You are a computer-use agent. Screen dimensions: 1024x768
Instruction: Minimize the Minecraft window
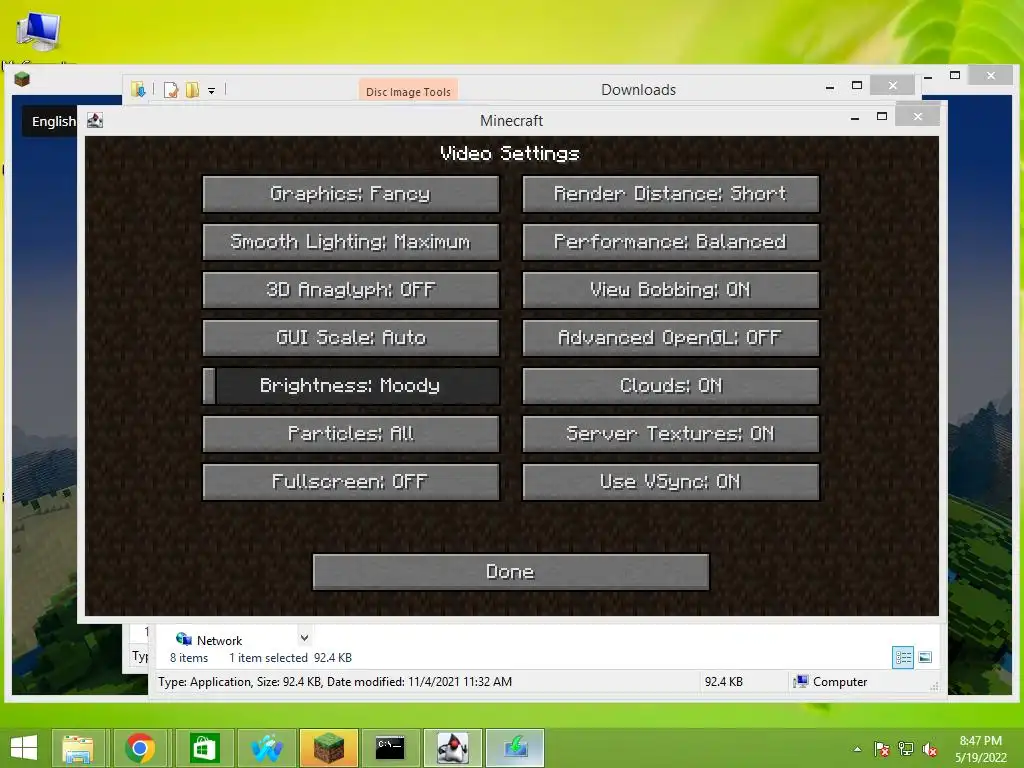(855, 118)
